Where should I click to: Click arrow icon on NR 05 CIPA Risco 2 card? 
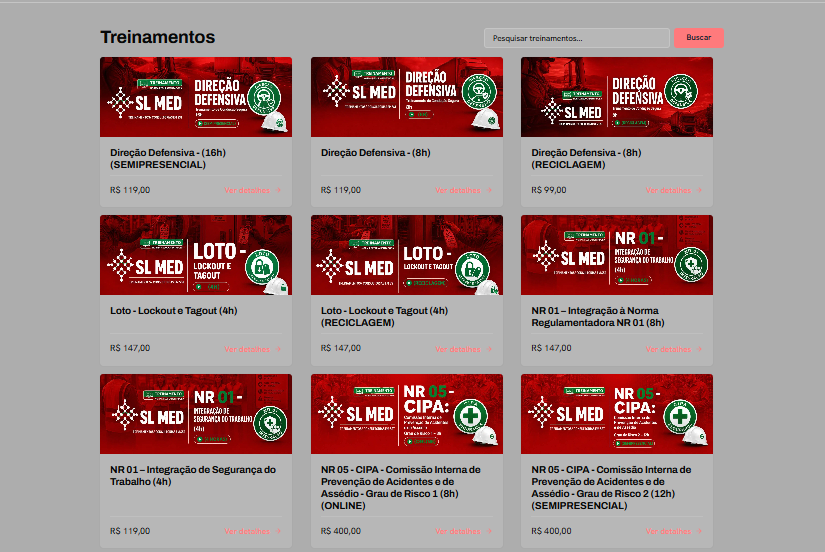click(699, 531)
